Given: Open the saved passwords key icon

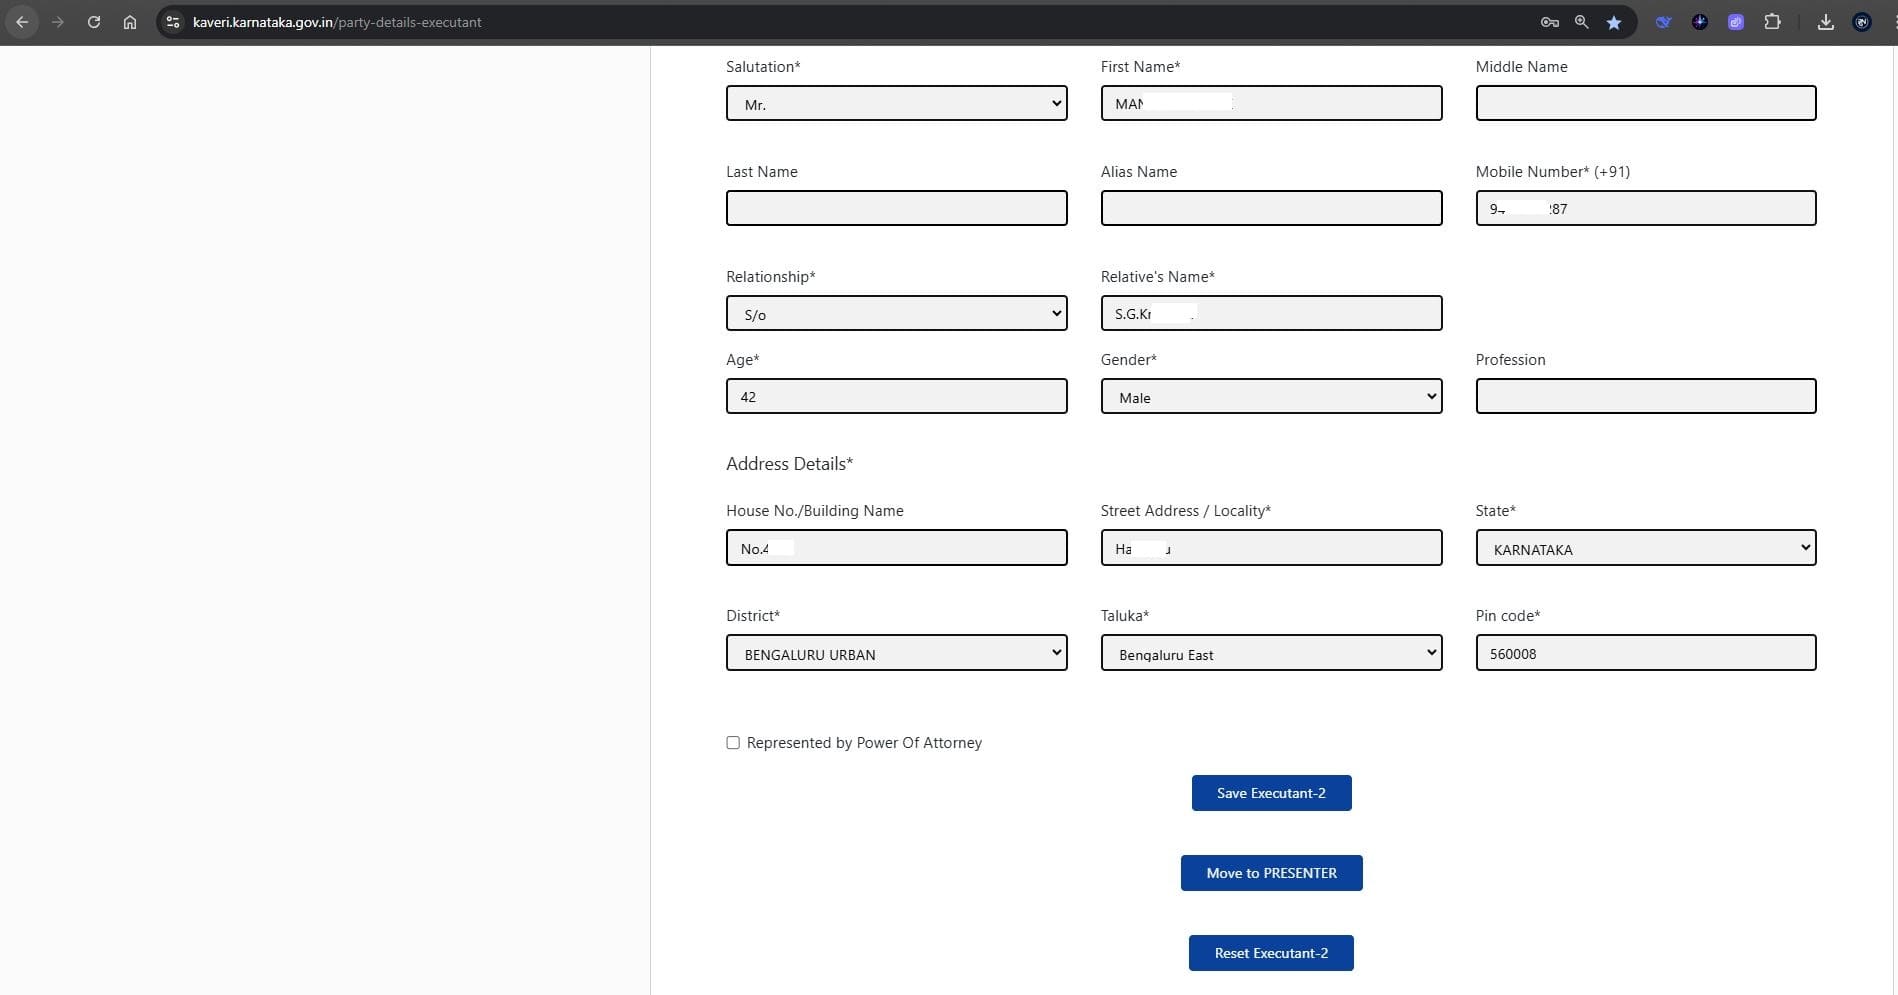Looking at the screenshot, I should point(1549,22).
